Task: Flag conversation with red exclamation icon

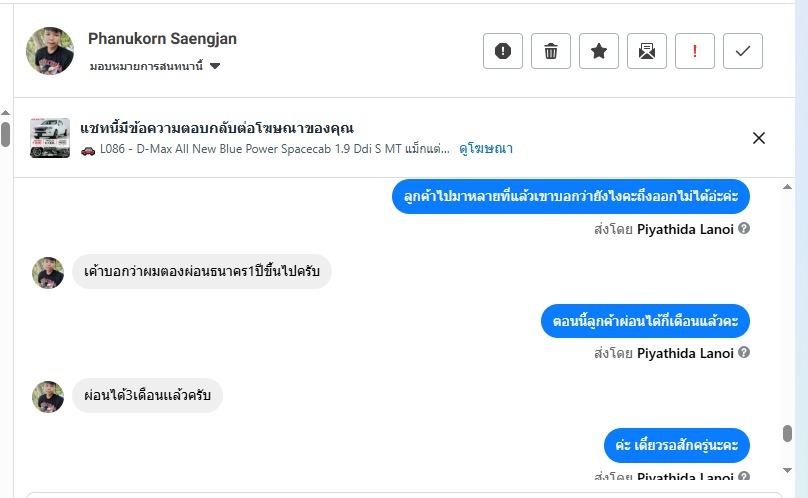Action: coord(695,51)
